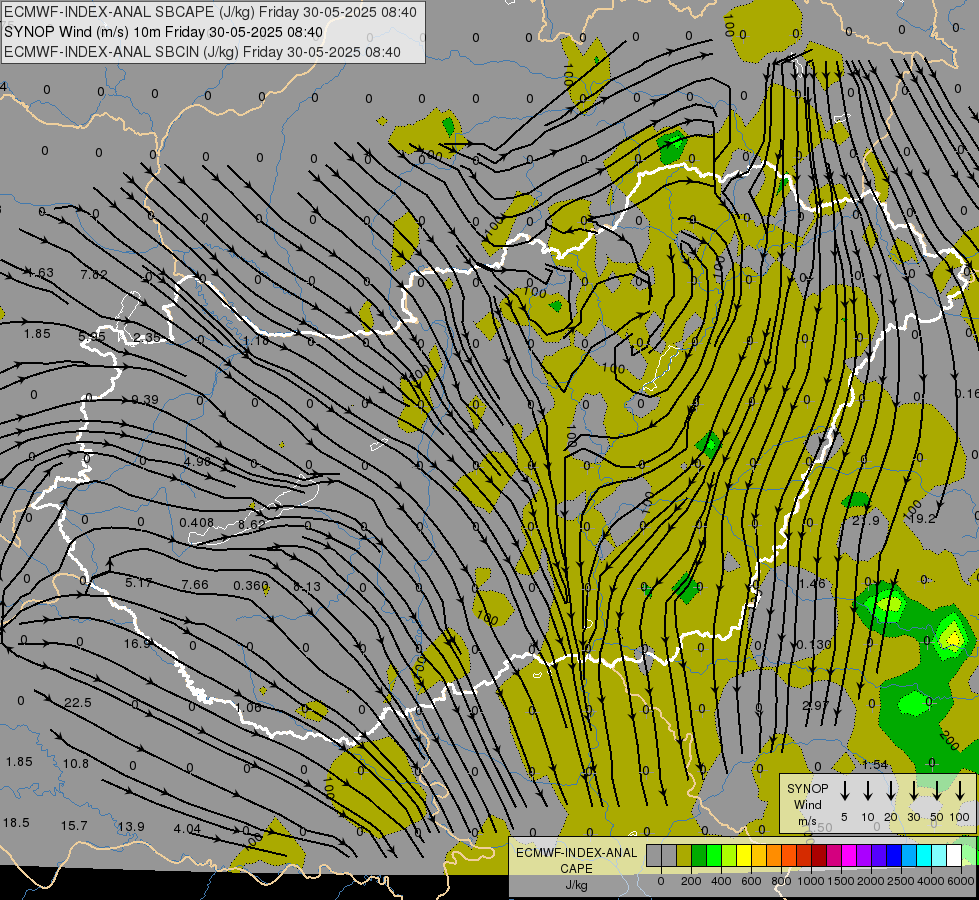
Task: Click the 9.39 wind value on the map
Action: [145, 399]
